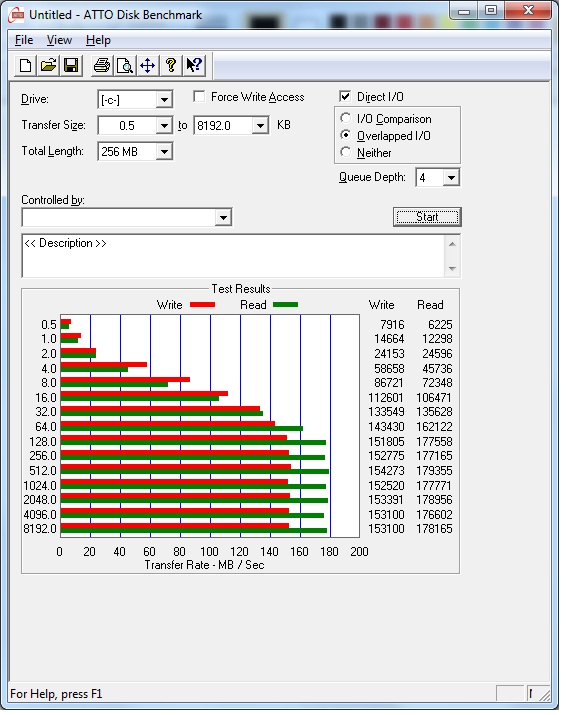Open About with the question mark icon
The height and width of the screenshot is (715, 566).
pos(171,66)
